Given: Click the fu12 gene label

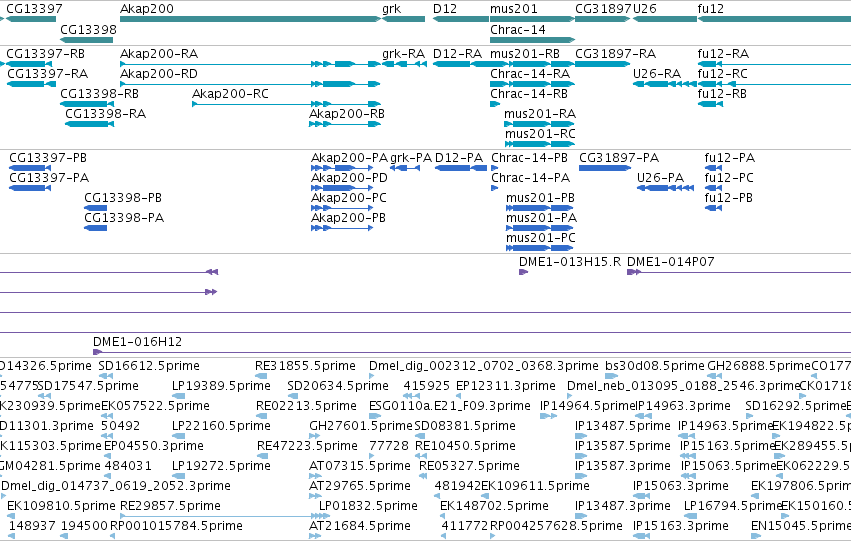Looking at the screenshot, I should coord(710,9).
